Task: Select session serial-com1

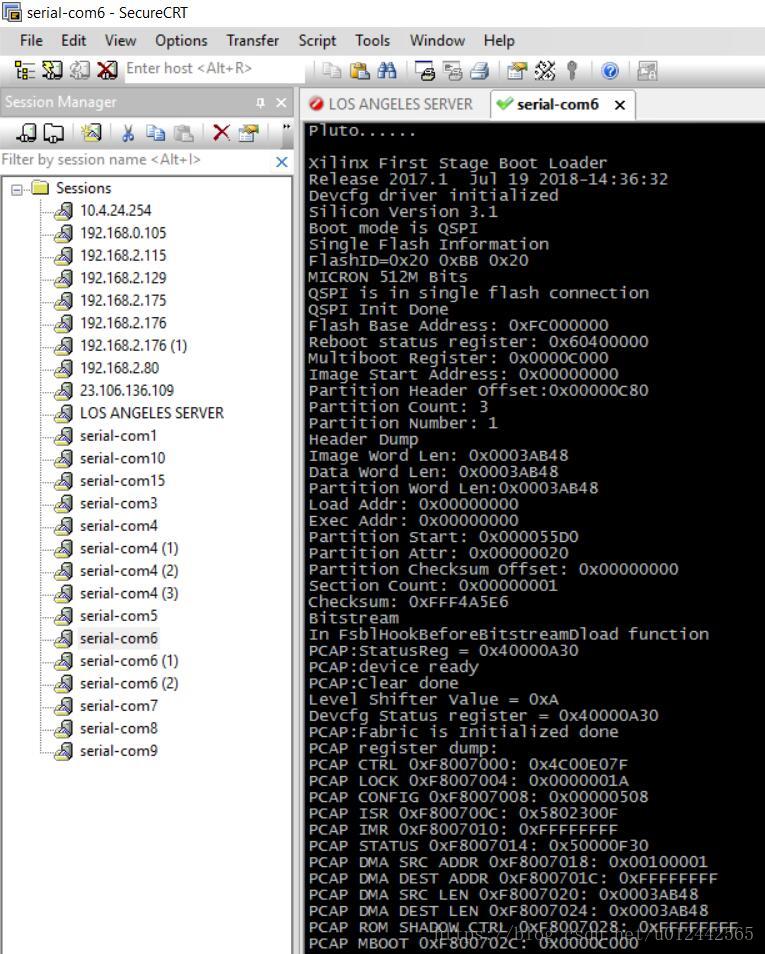Action: [x=118, y=436]
